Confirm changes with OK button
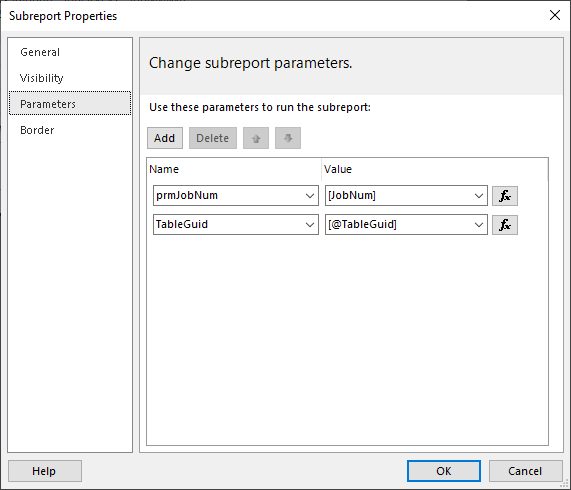 click(444, 471)
